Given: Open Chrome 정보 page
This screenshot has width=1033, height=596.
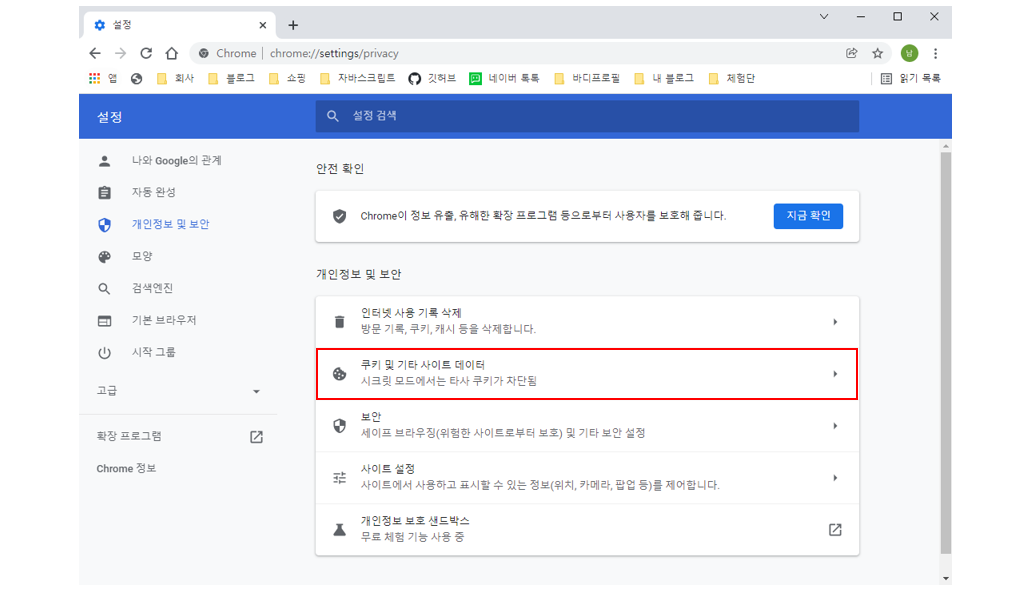Looking at the screenshot, I should click(126, 468).
